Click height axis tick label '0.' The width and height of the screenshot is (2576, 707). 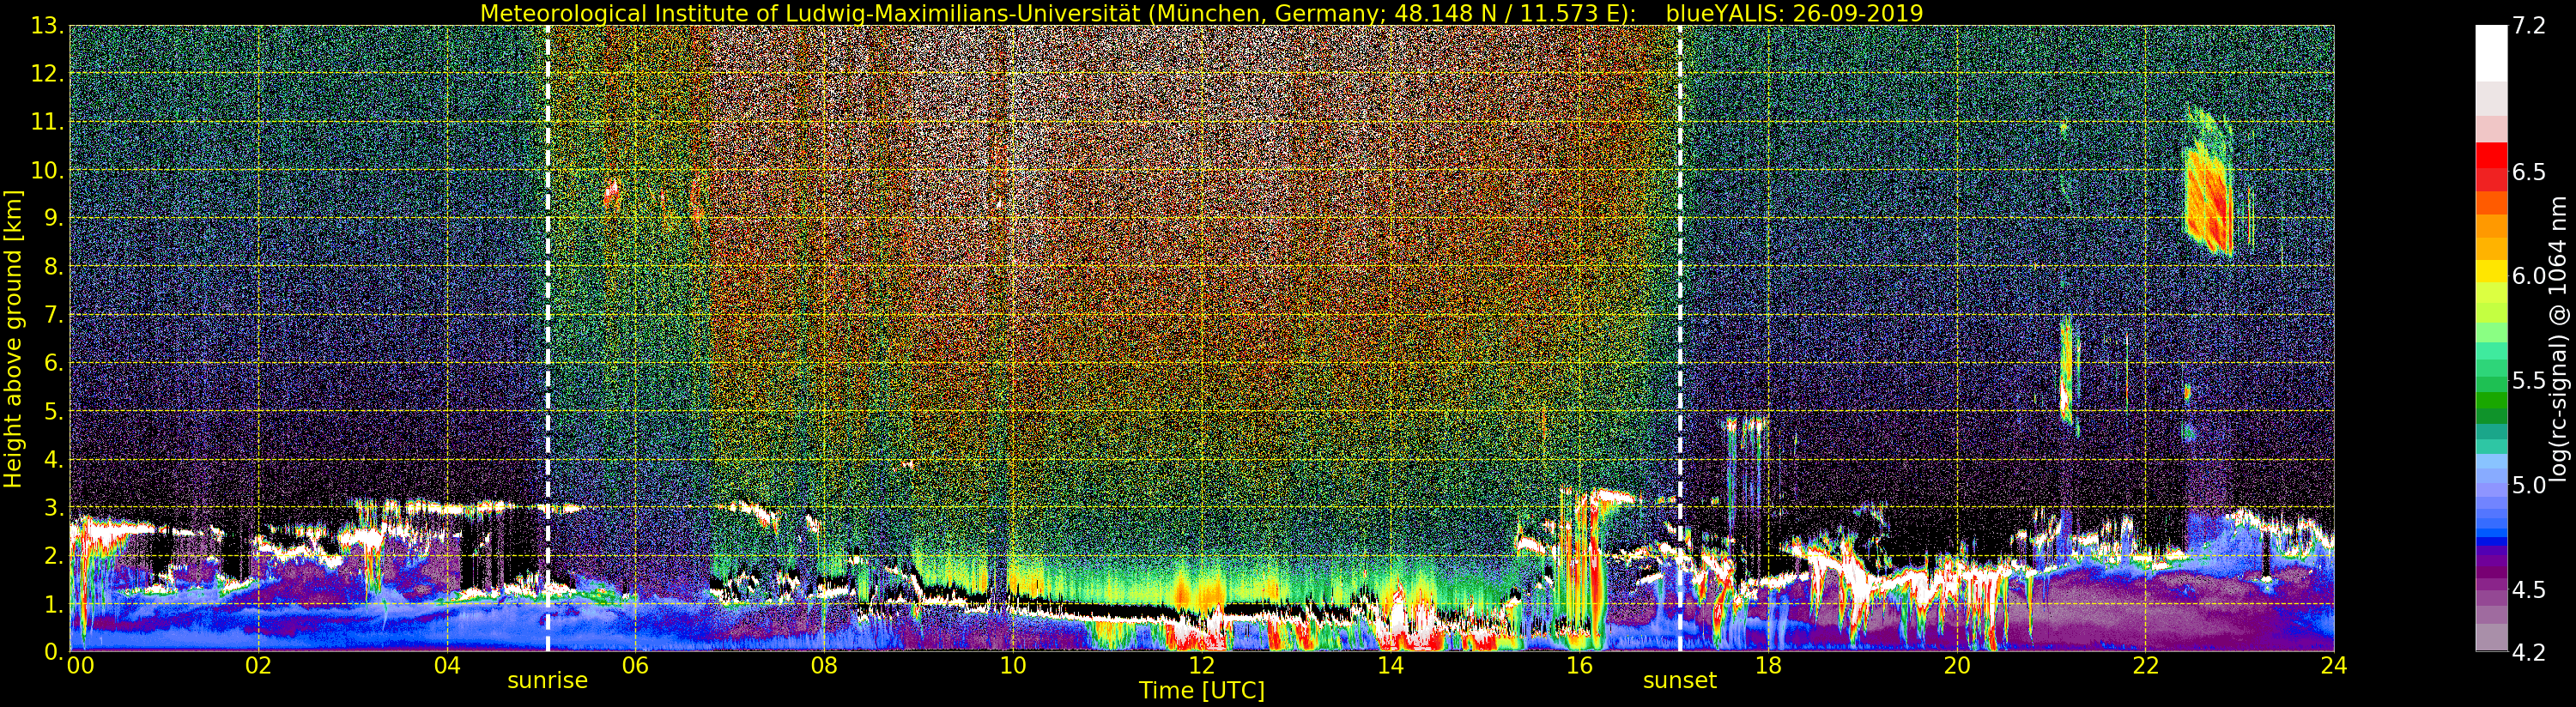tap(52, 651)
